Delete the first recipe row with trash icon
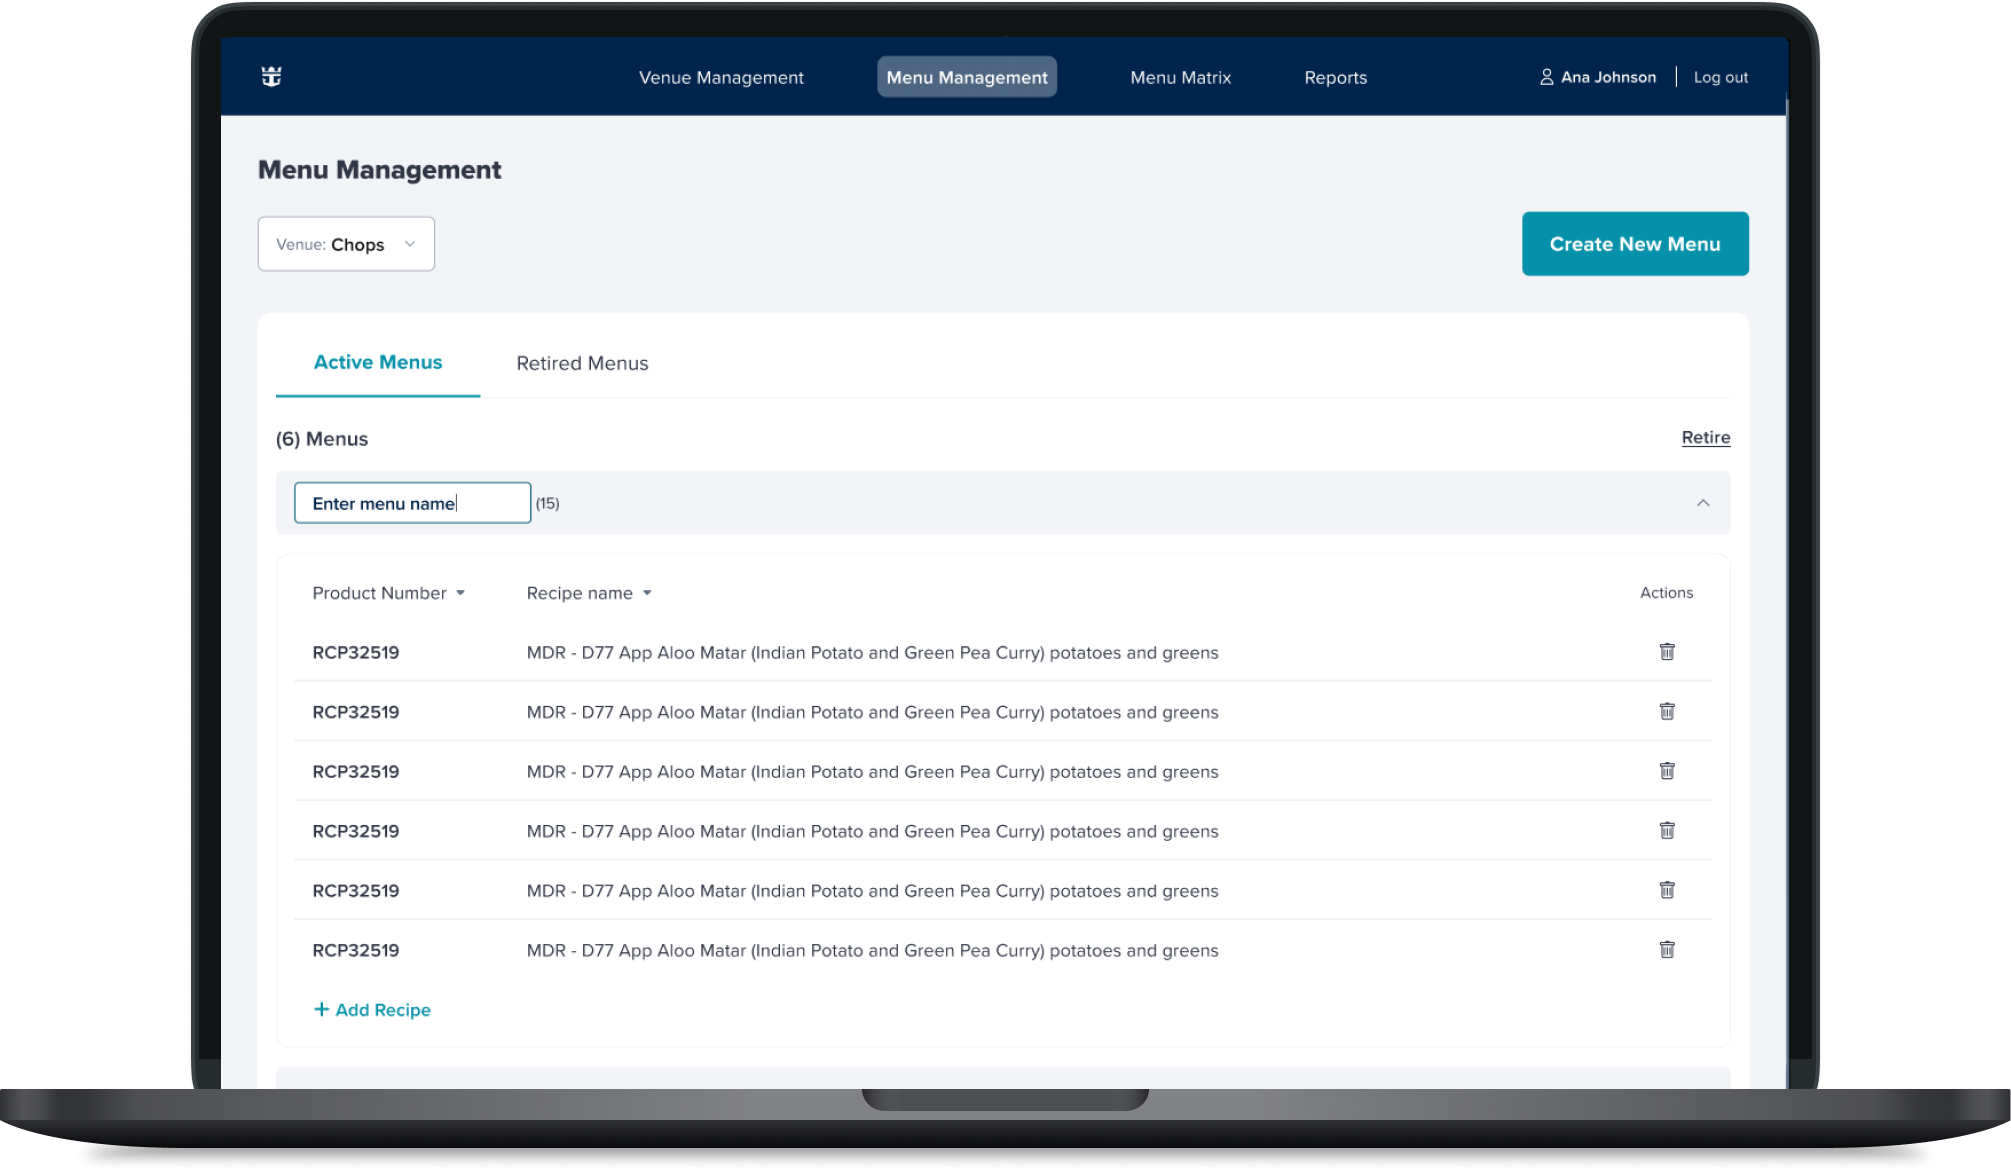 (x=1666, y=652)
